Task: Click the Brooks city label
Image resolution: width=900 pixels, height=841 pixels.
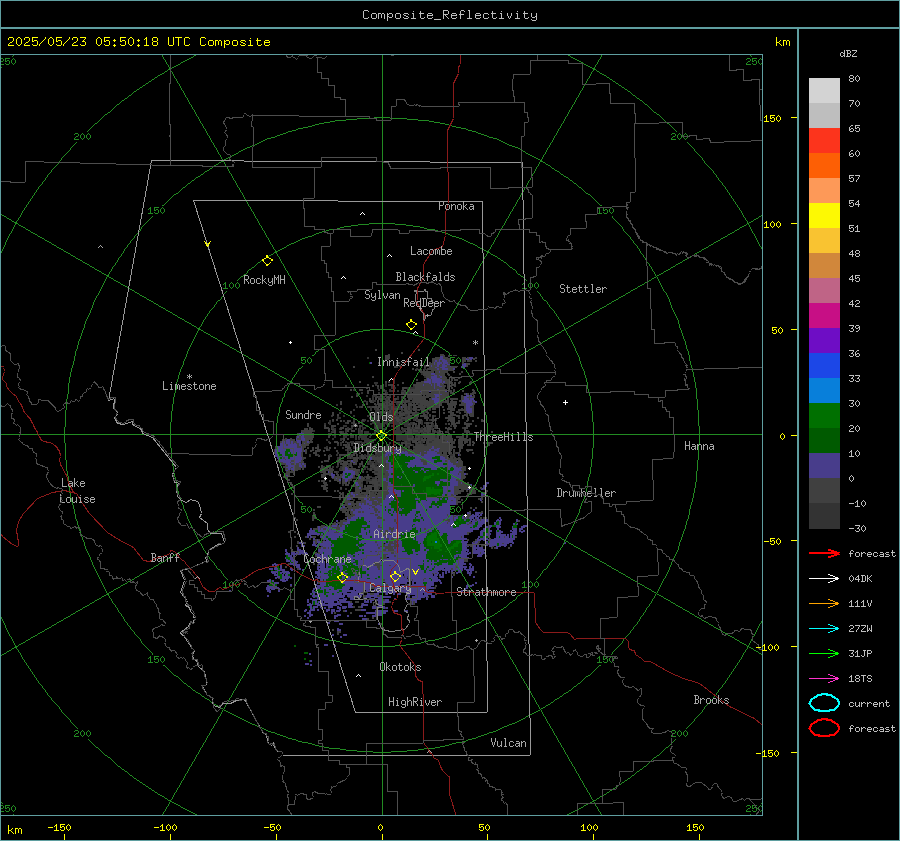Action: [711, 700]
